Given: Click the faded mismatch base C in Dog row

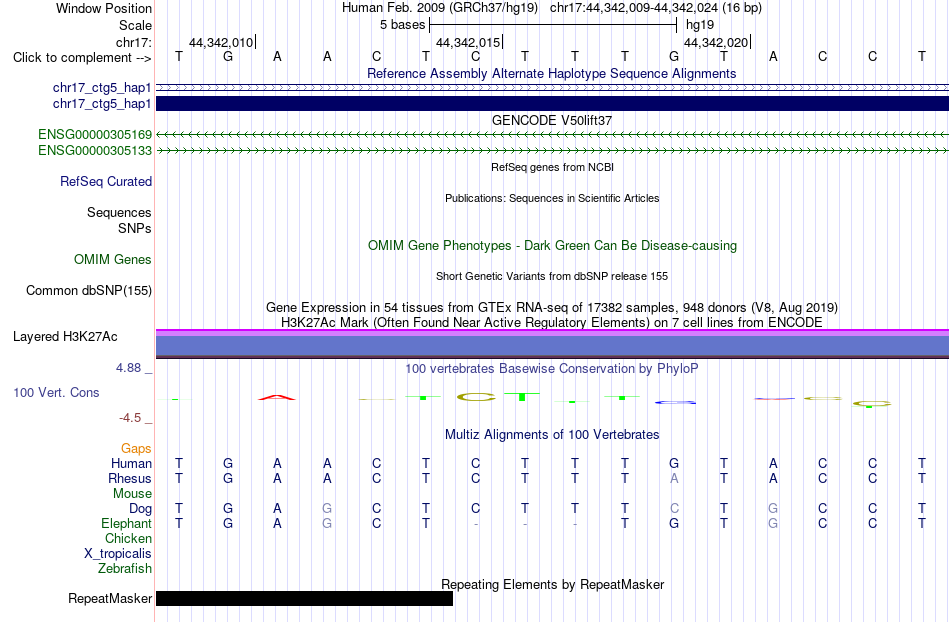Looking at the screenshot, I should (674, 509).
